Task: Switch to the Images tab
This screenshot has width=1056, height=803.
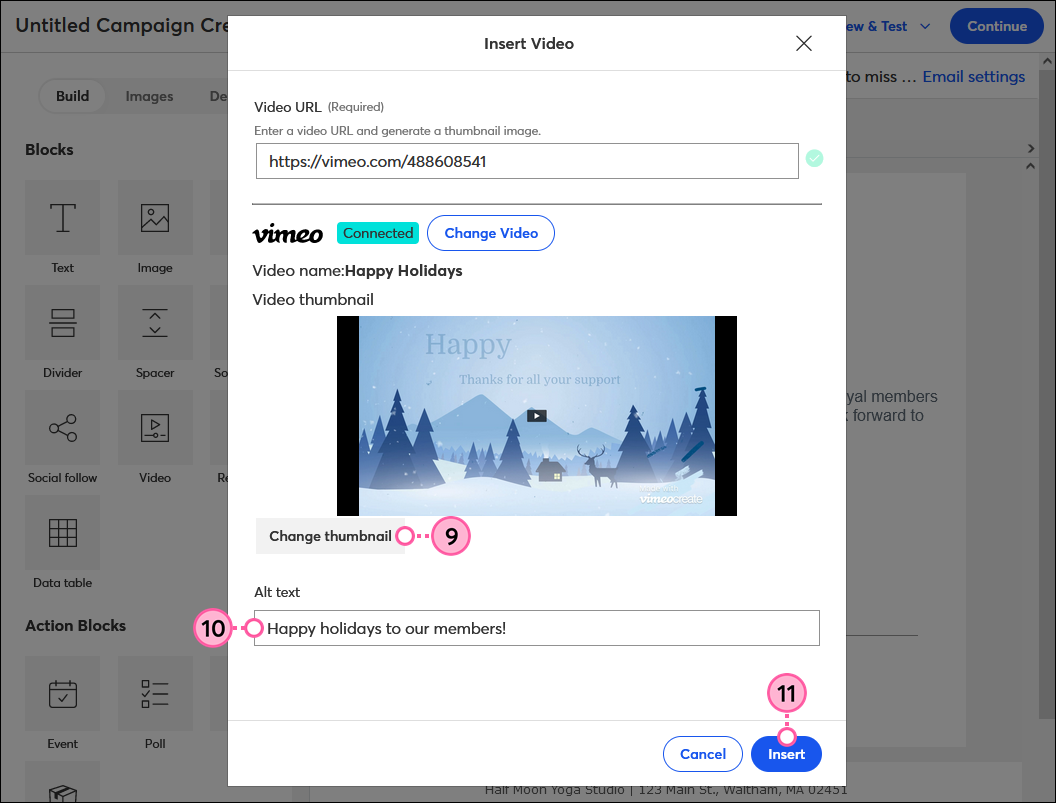Action: coord(149,96)
